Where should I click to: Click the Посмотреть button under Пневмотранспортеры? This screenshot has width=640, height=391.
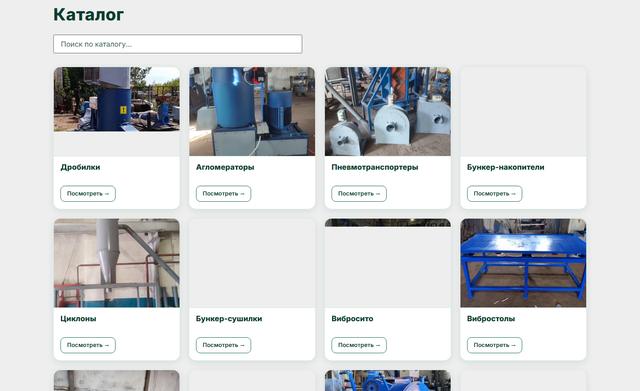pyautogui.click(x=359, y=194)
